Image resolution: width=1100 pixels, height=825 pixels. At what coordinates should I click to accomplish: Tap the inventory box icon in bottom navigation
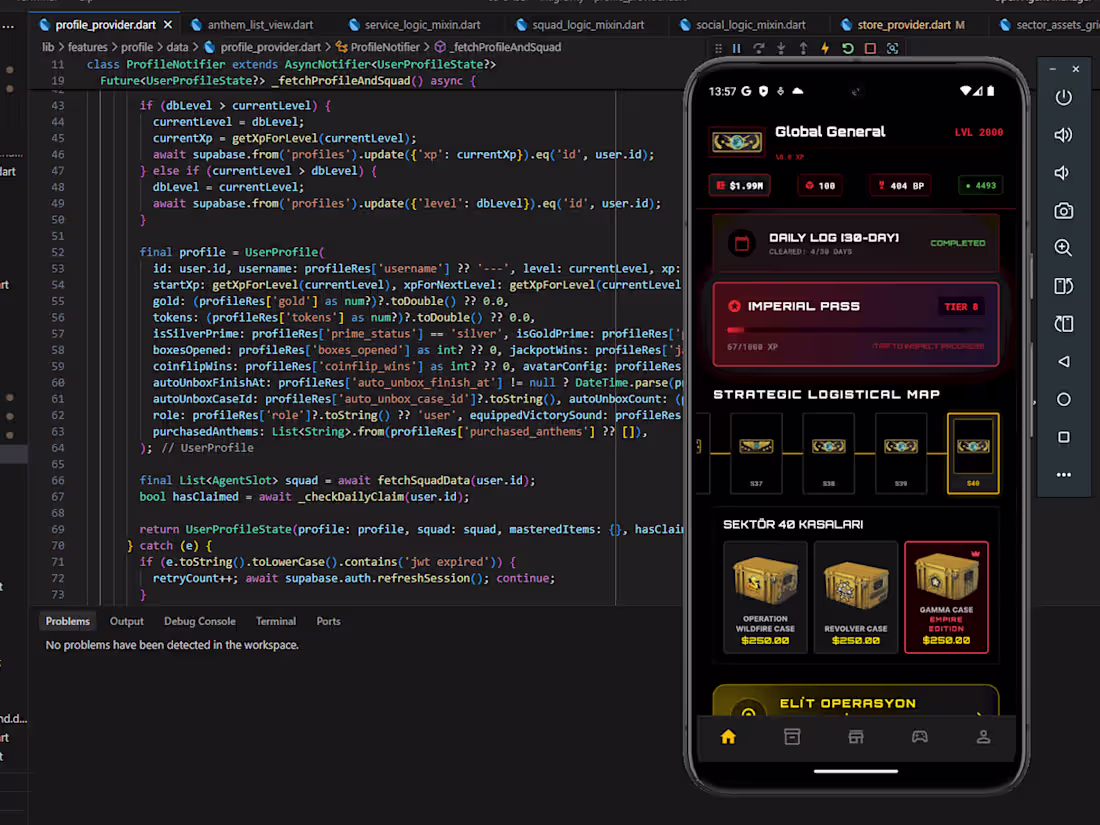point(792,737)
